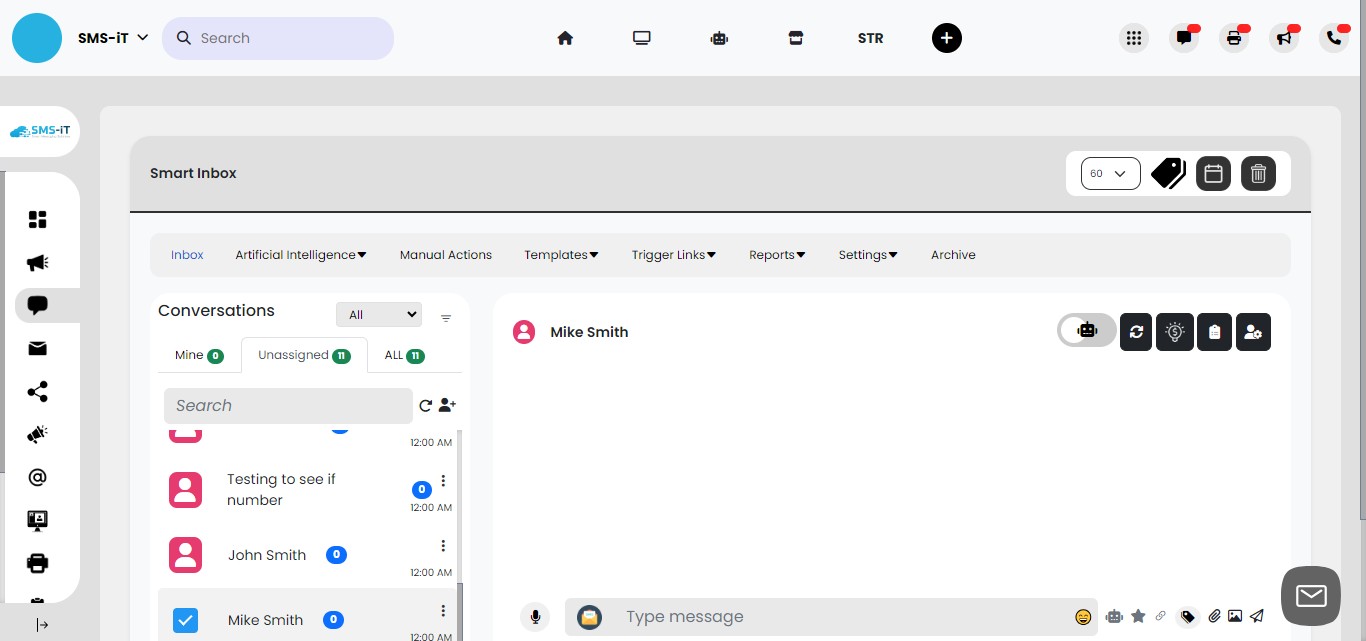The image size is (1366, 641).
Task: Open envelope icon in left sidebar
Action: pos(38,349)
